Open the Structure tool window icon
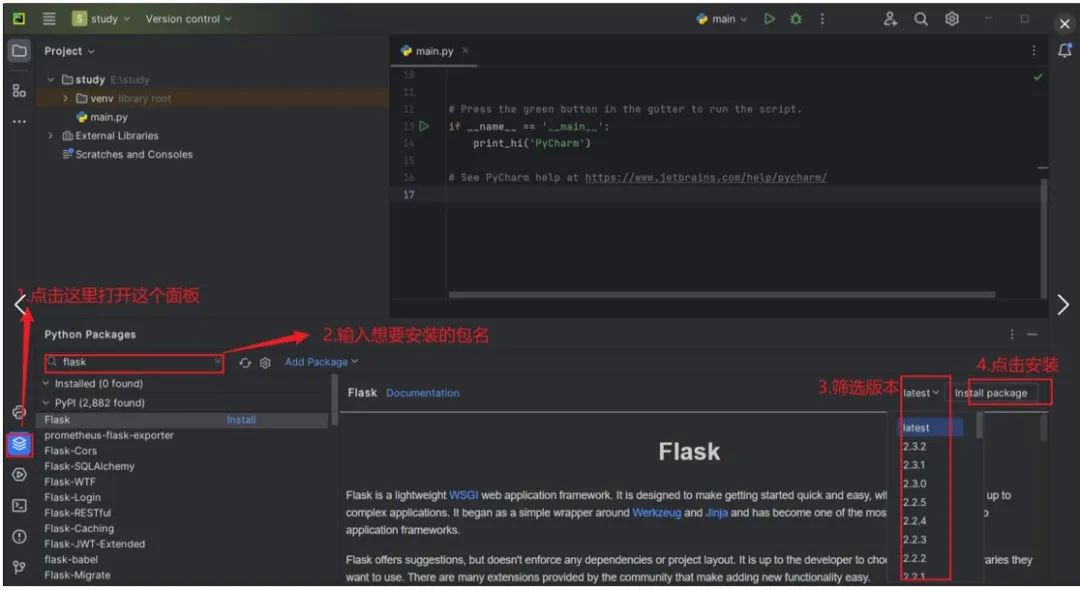Image resolution: width=1080 pixels, height=590 pixels. coord(19,90)
